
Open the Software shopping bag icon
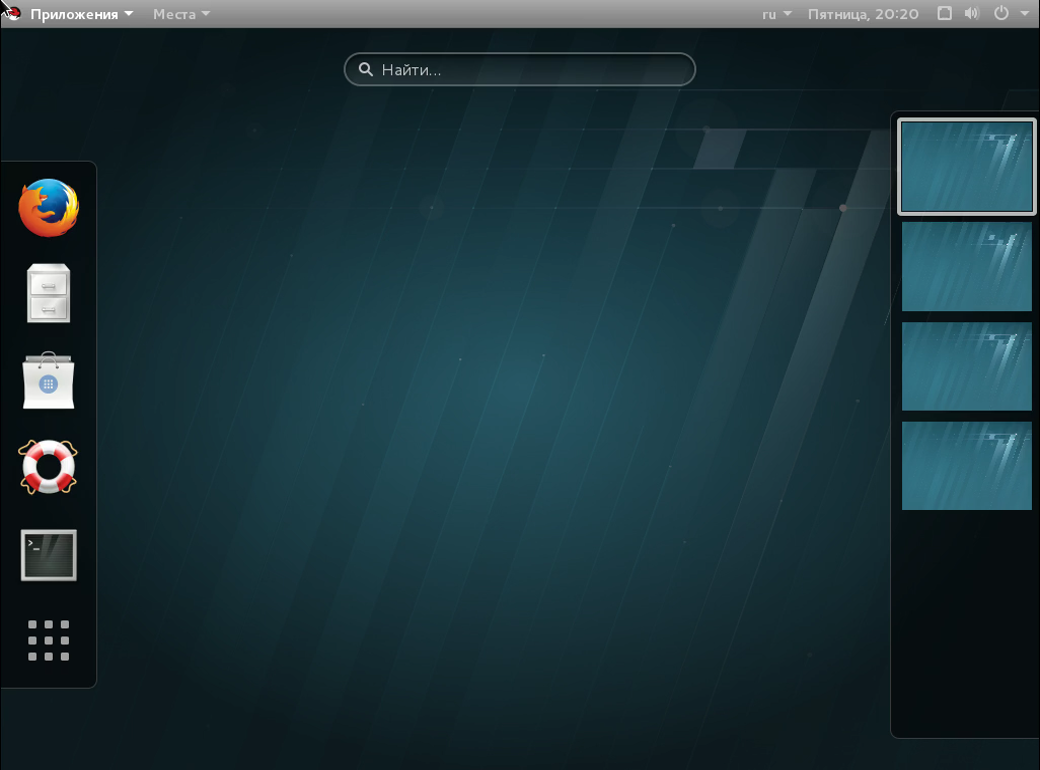pyautogui.click(x=48, y=381)
